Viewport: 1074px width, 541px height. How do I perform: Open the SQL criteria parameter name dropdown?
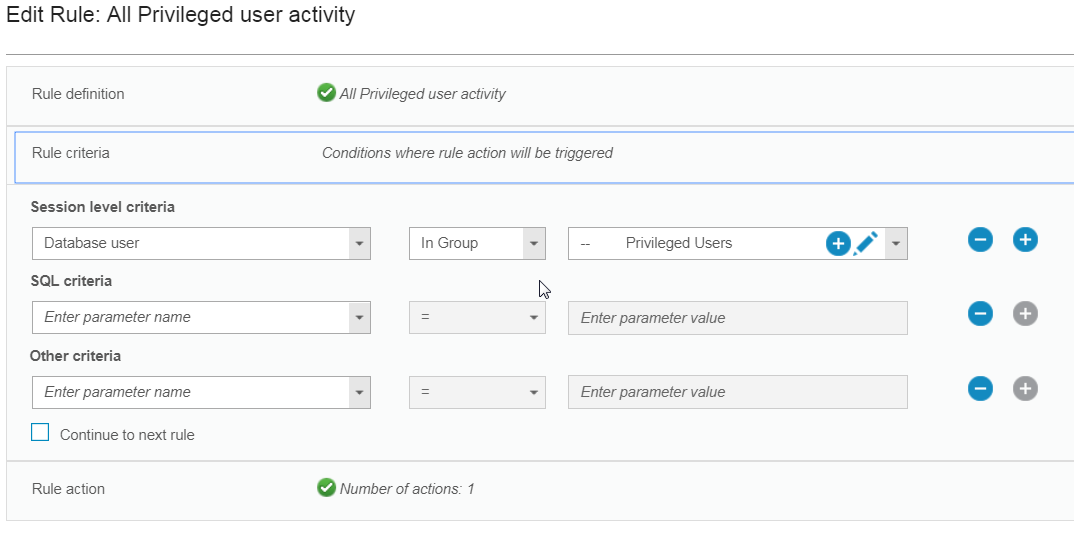pos(359,318)
